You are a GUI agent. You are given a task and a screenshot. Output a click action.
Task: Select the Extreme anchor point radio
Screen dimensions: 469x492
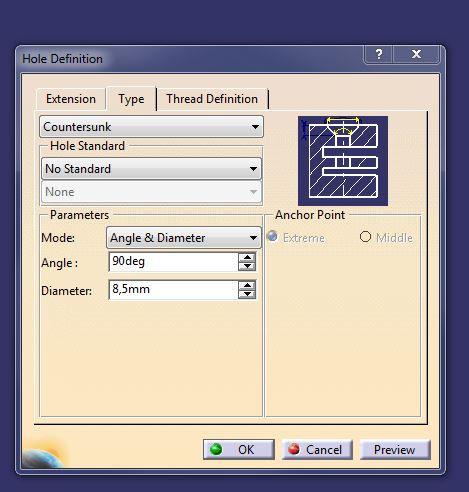[x=273, y=237]
